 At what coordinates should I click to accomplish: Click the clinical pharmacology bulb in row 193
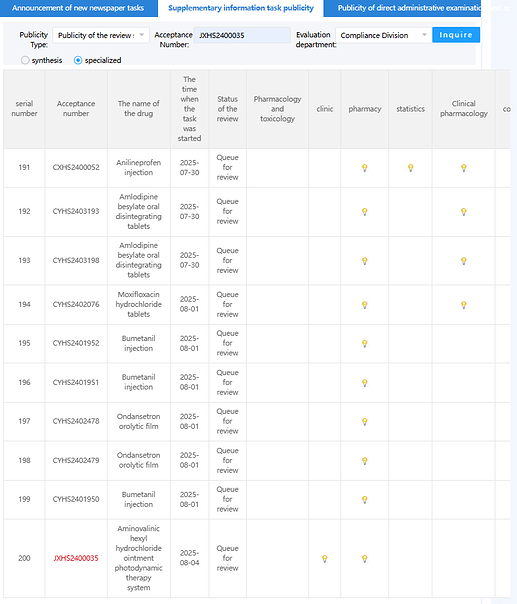tap(463, 261)
